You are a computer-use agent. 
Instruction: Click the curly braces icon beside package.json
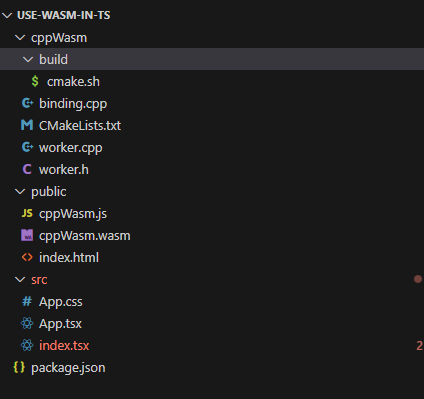pyautogui.click(x=19, y=367)
